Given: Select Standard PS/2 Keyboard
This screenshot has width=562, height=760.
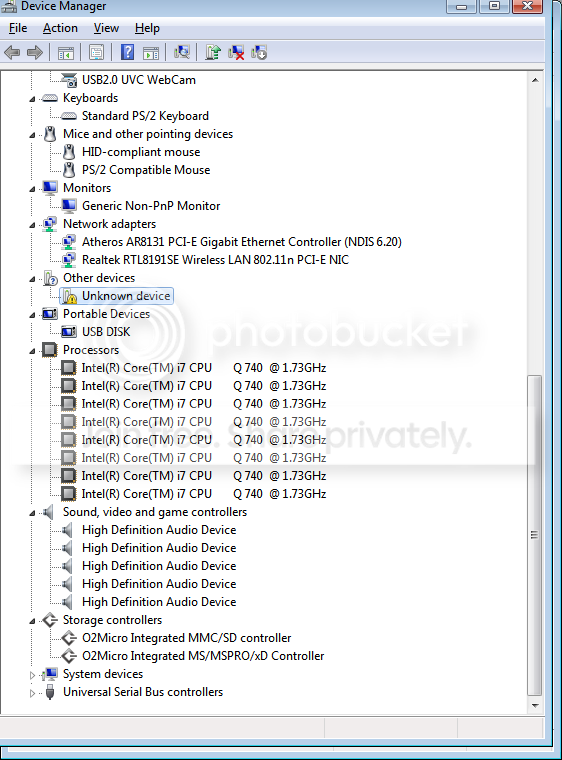Looking at the screenshot, I should pyautogui.click(x=145, y=116).
